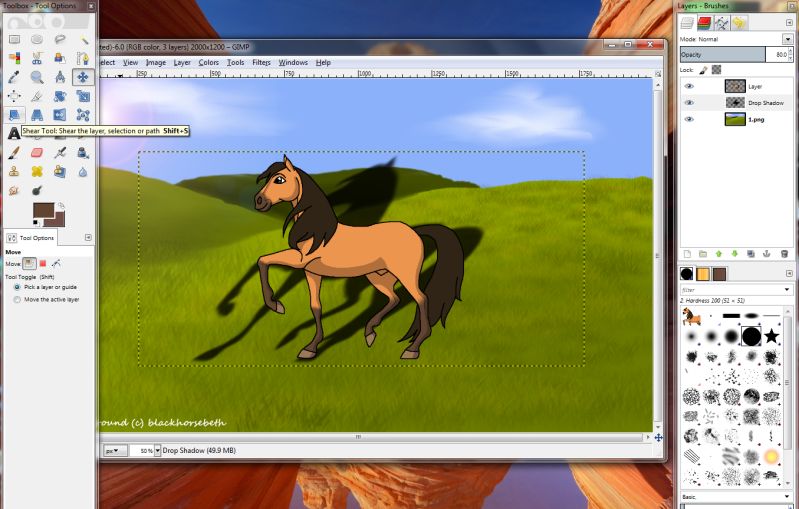Switch to the Channels tab

(x=704, y=23)
